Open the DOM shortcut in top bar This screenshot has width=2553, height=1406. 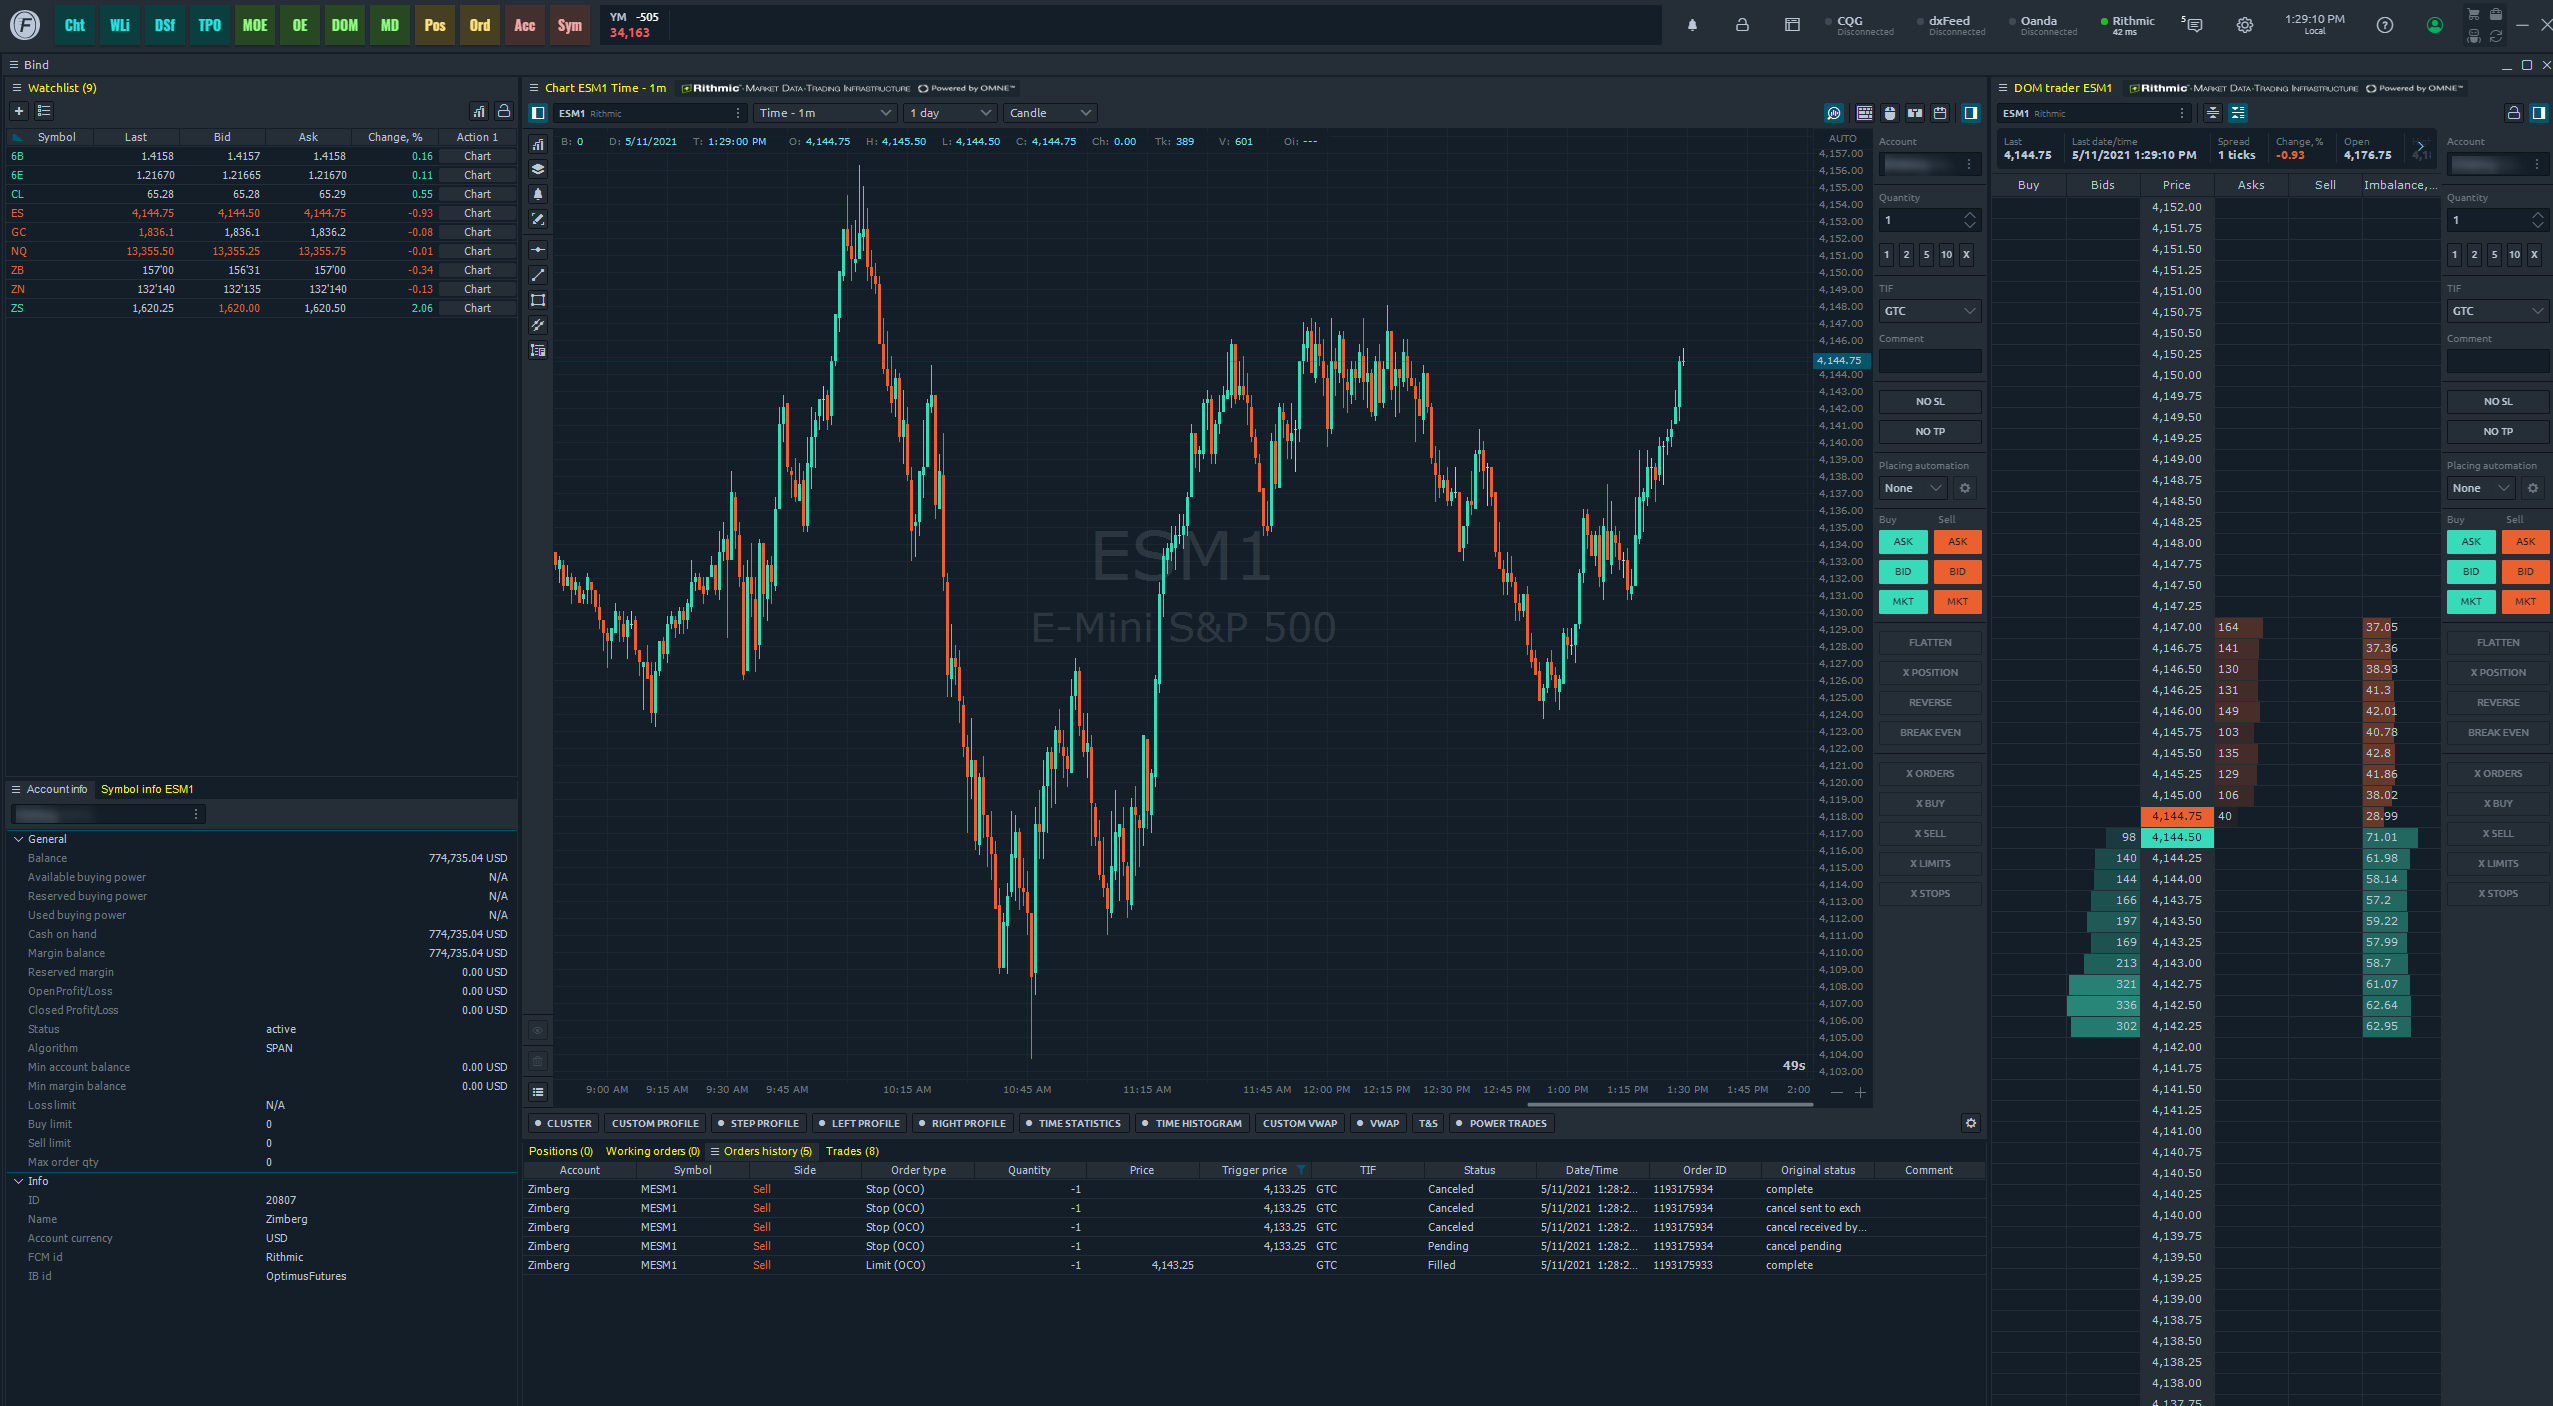click(345, 25)
